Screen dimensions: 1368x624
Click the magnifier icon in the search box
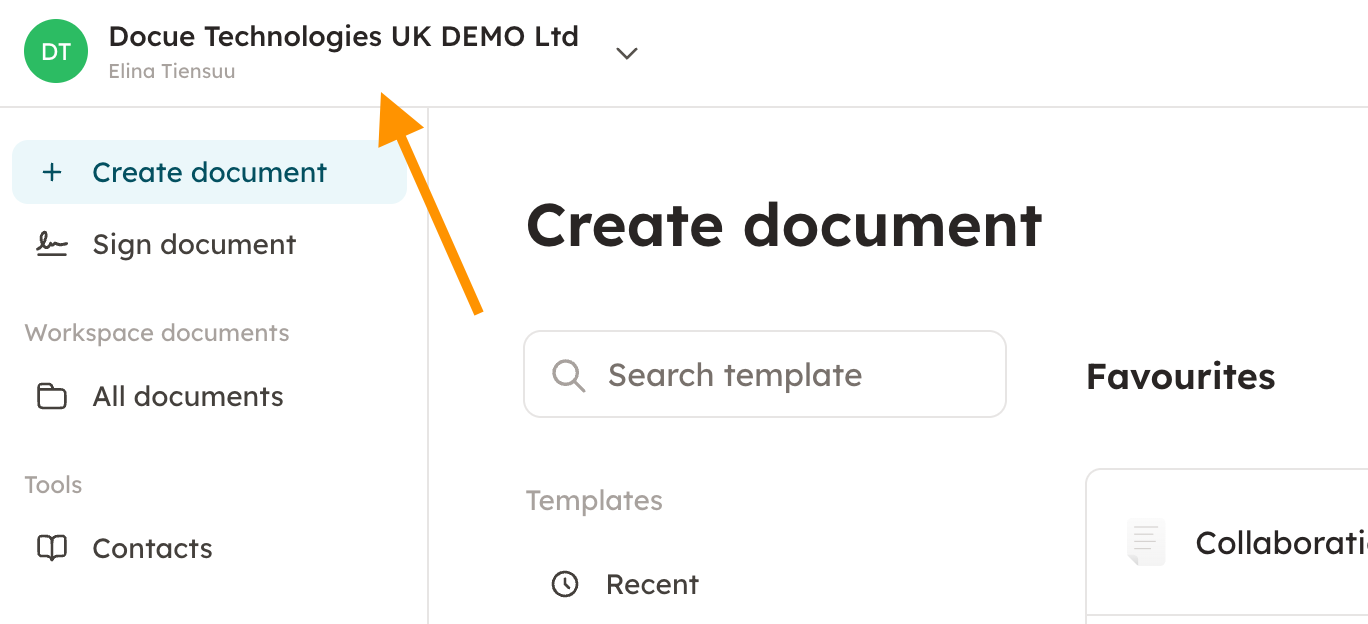pyautogui.click(x=568, y=376)
